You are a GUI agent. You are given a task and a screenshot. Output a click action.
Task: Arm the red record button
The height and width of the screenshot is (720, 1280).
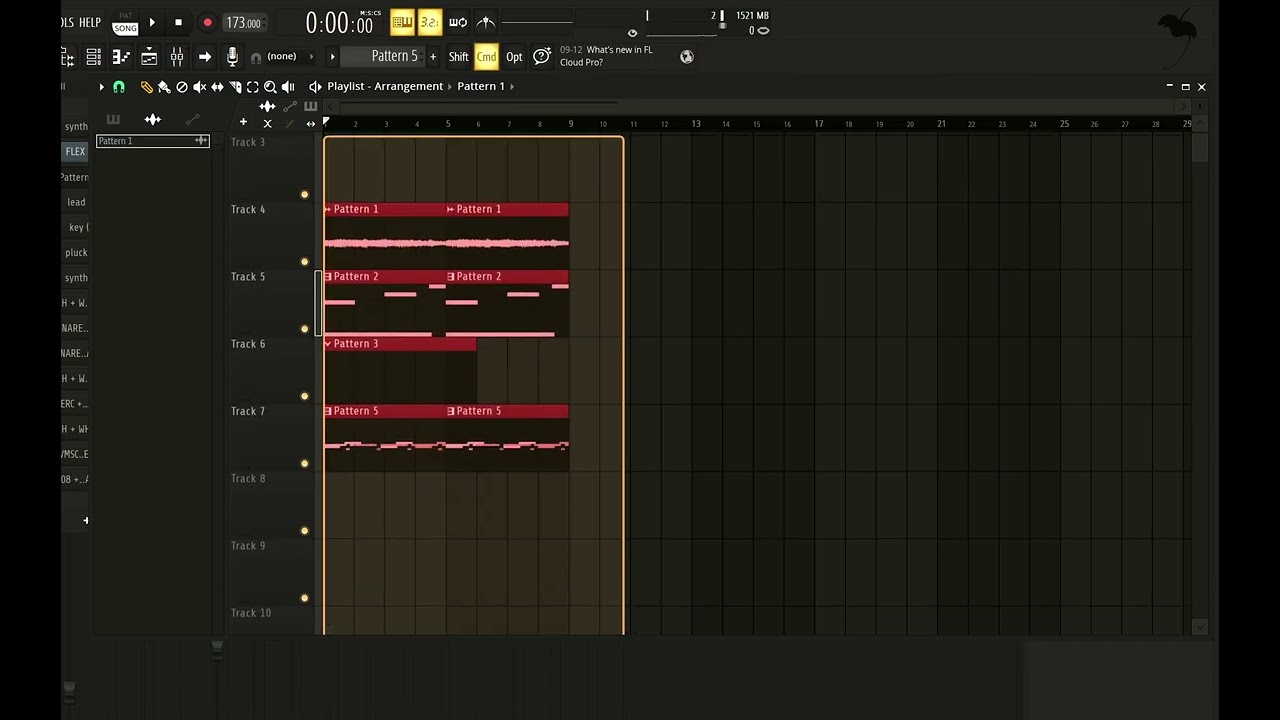(207, 22)
